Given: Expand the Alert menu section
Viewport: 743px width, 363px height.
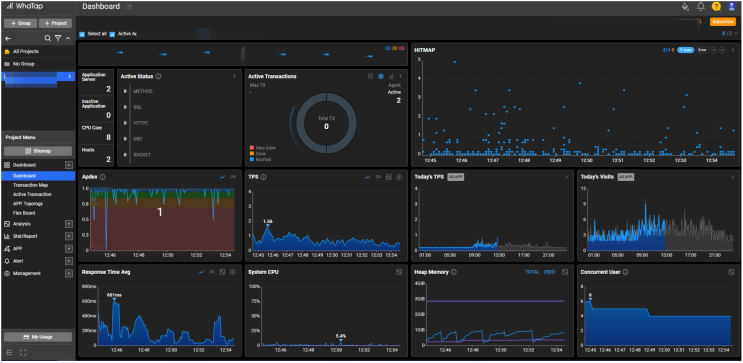Looking at the screenshot, I should 69,261.
